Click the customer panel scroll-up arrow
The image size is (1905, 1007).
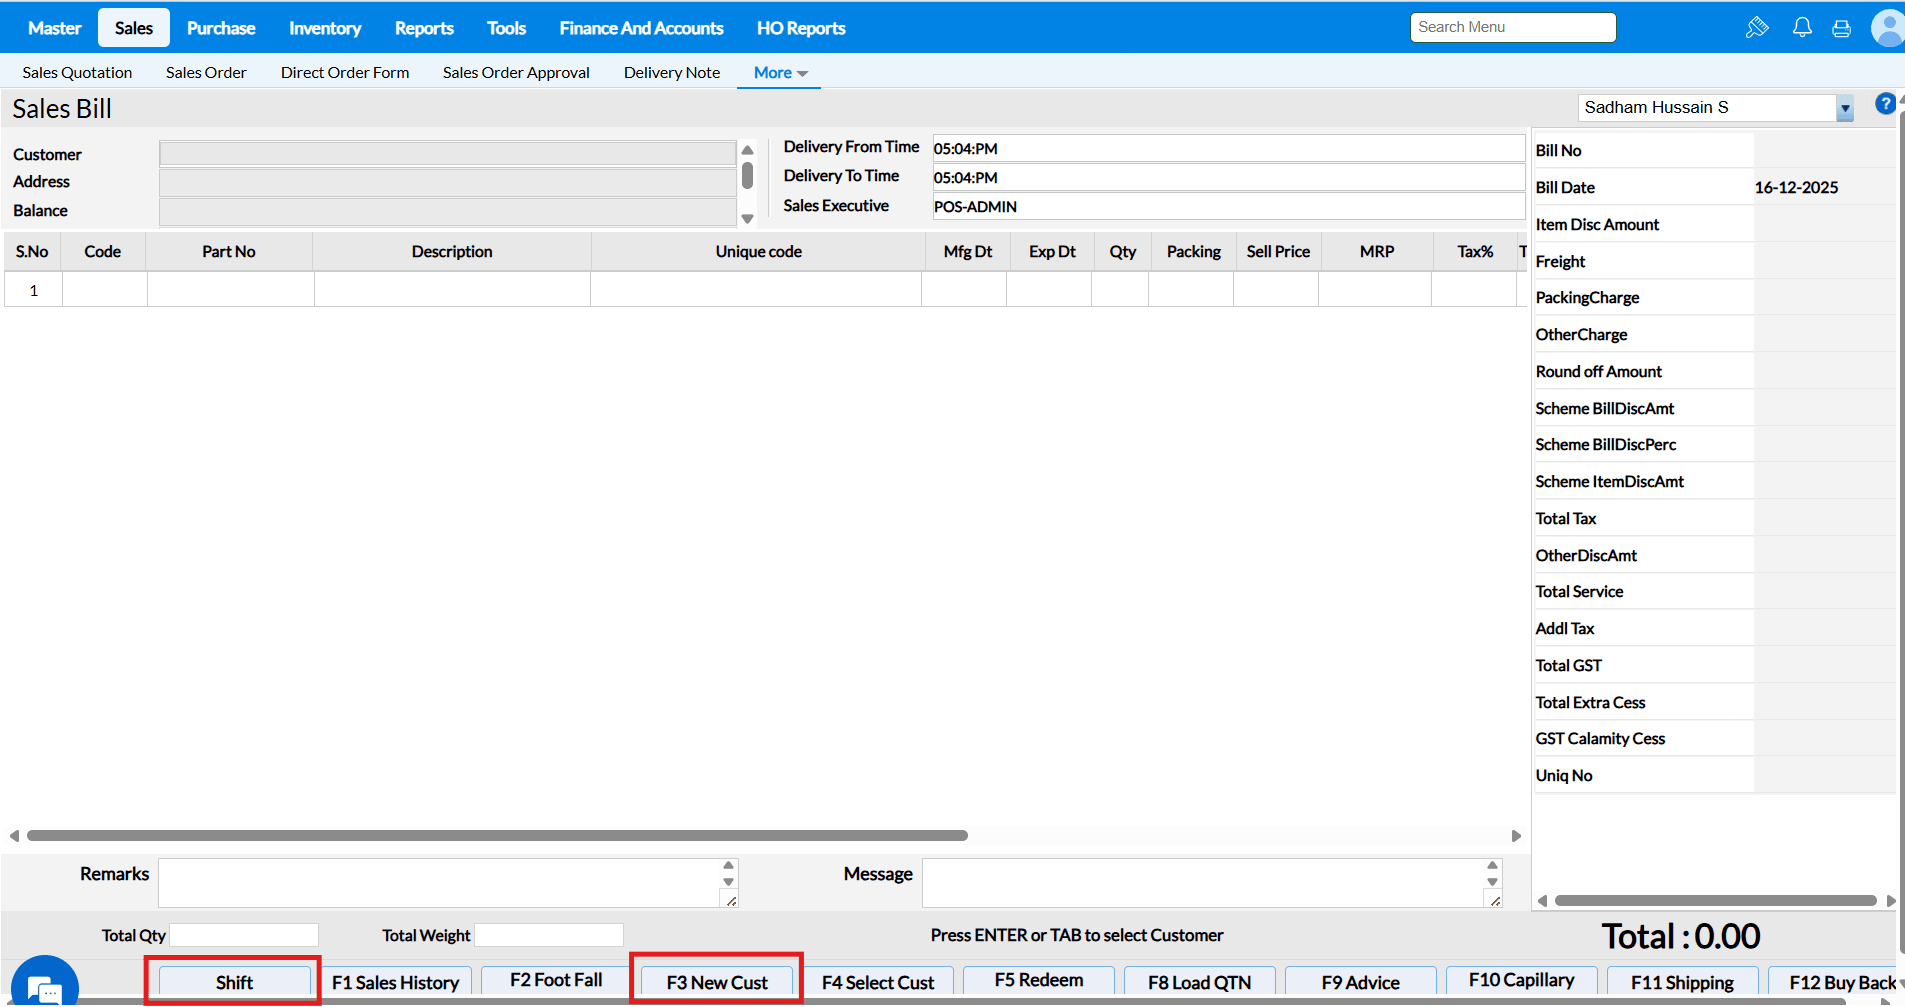pyautogui.click(x=747, y=150)
